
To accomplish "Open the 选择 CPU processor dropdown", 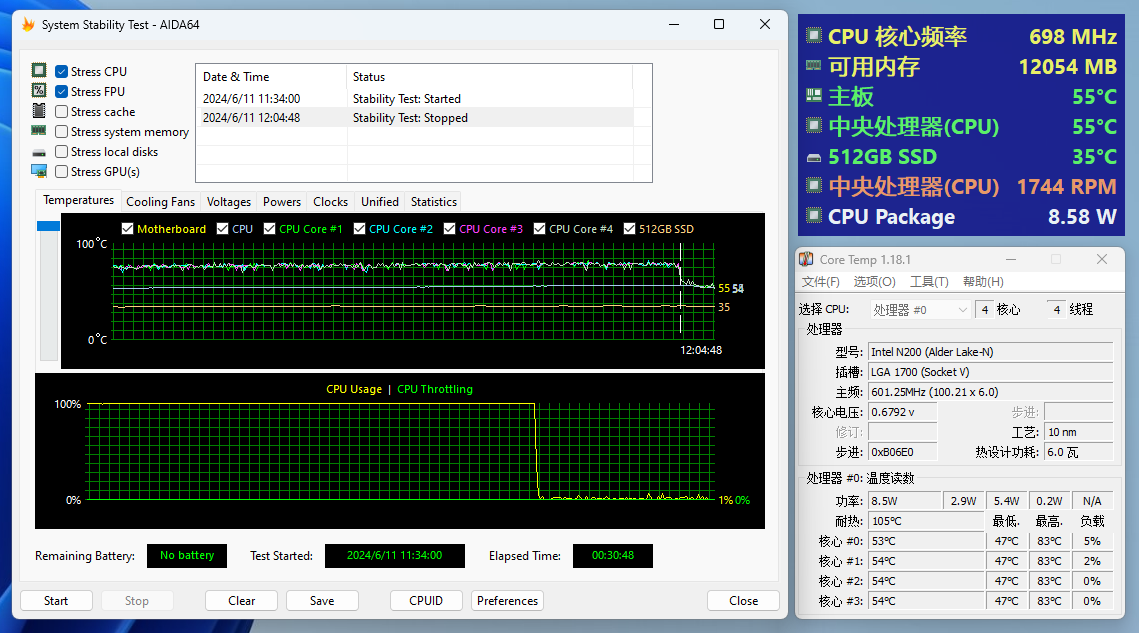I will click(x=920, y=310).
